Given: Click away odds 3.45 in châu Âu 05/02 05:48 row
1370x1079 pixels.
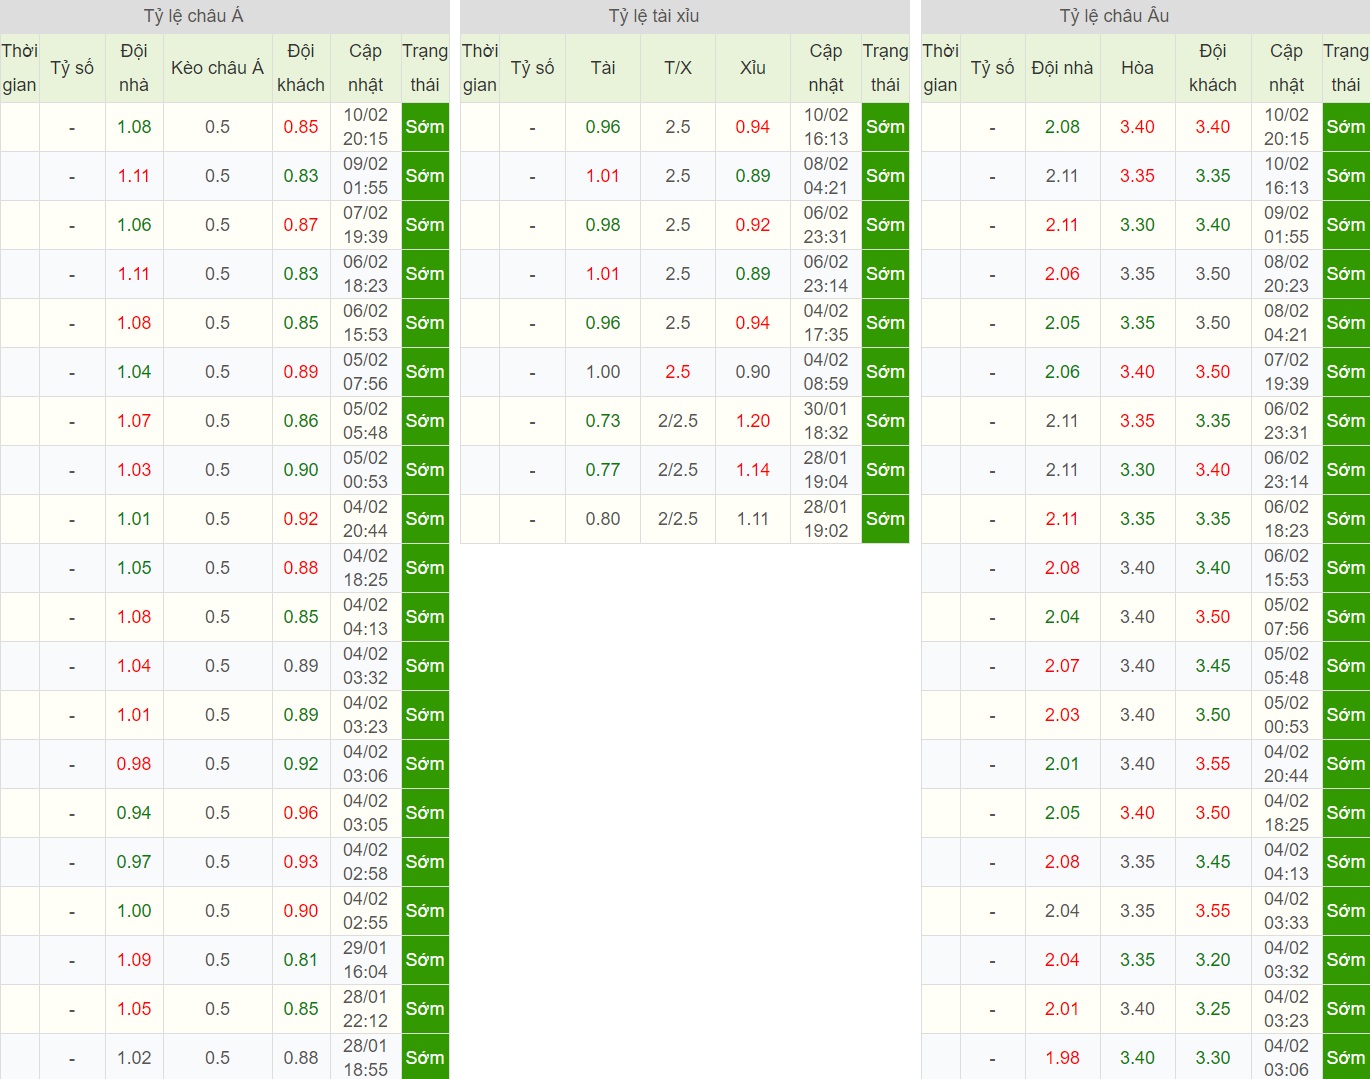Looking at the screenshot, I should pyautogui.click(x=1213, y=666).
